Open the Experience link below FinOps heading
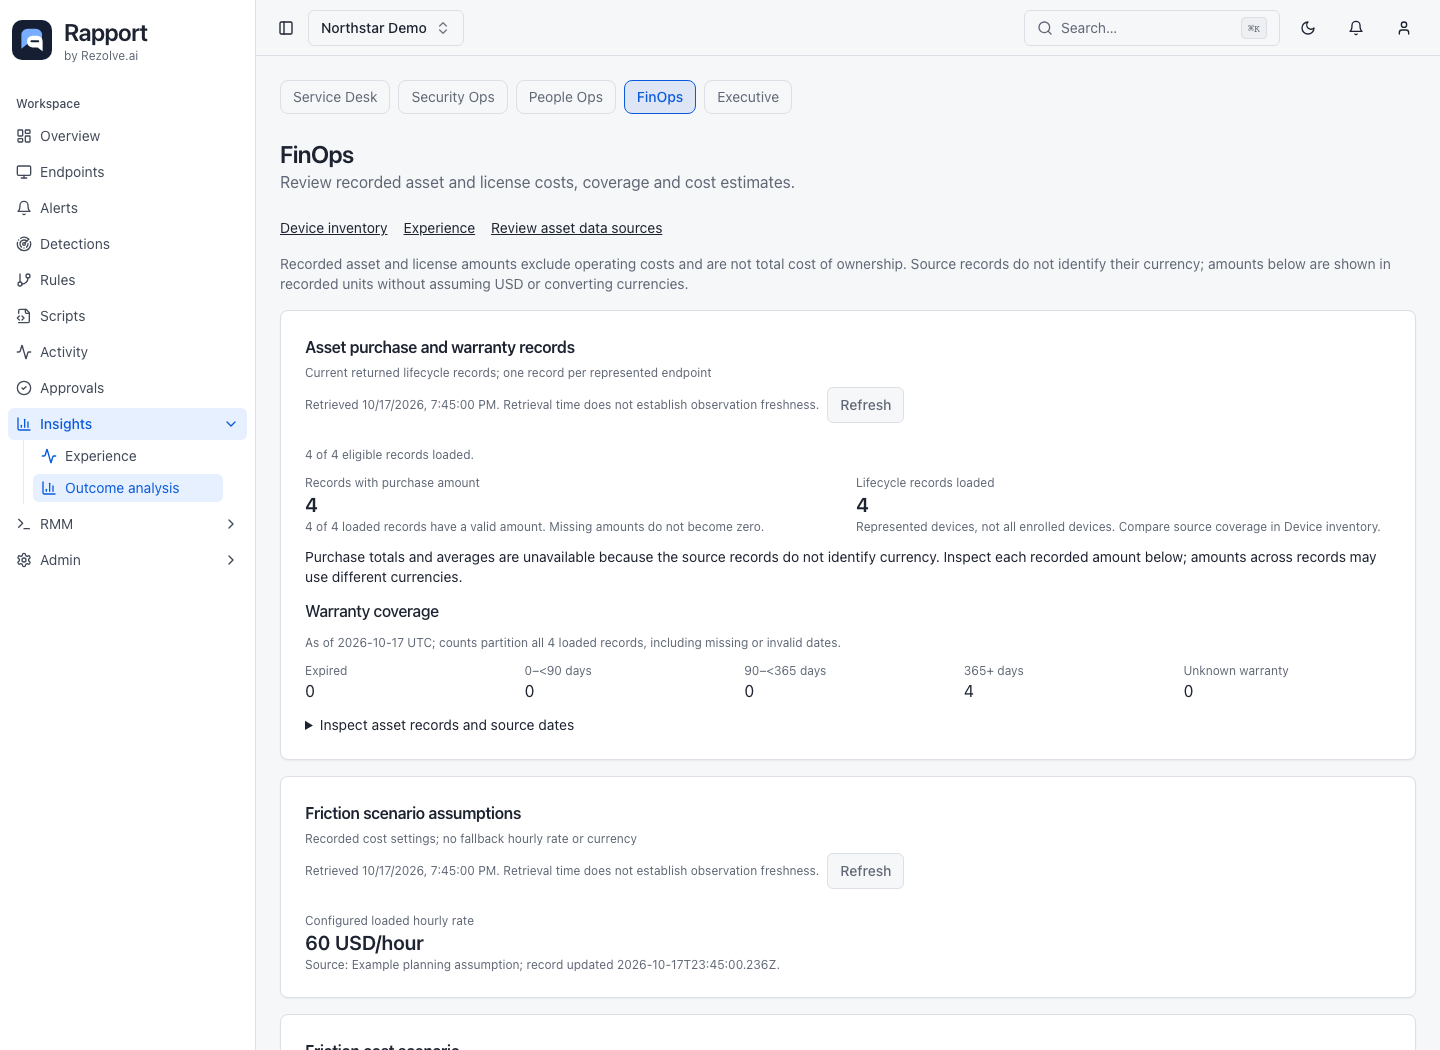The height and width of the screenshot is (1050, 1440). point(439,228)
